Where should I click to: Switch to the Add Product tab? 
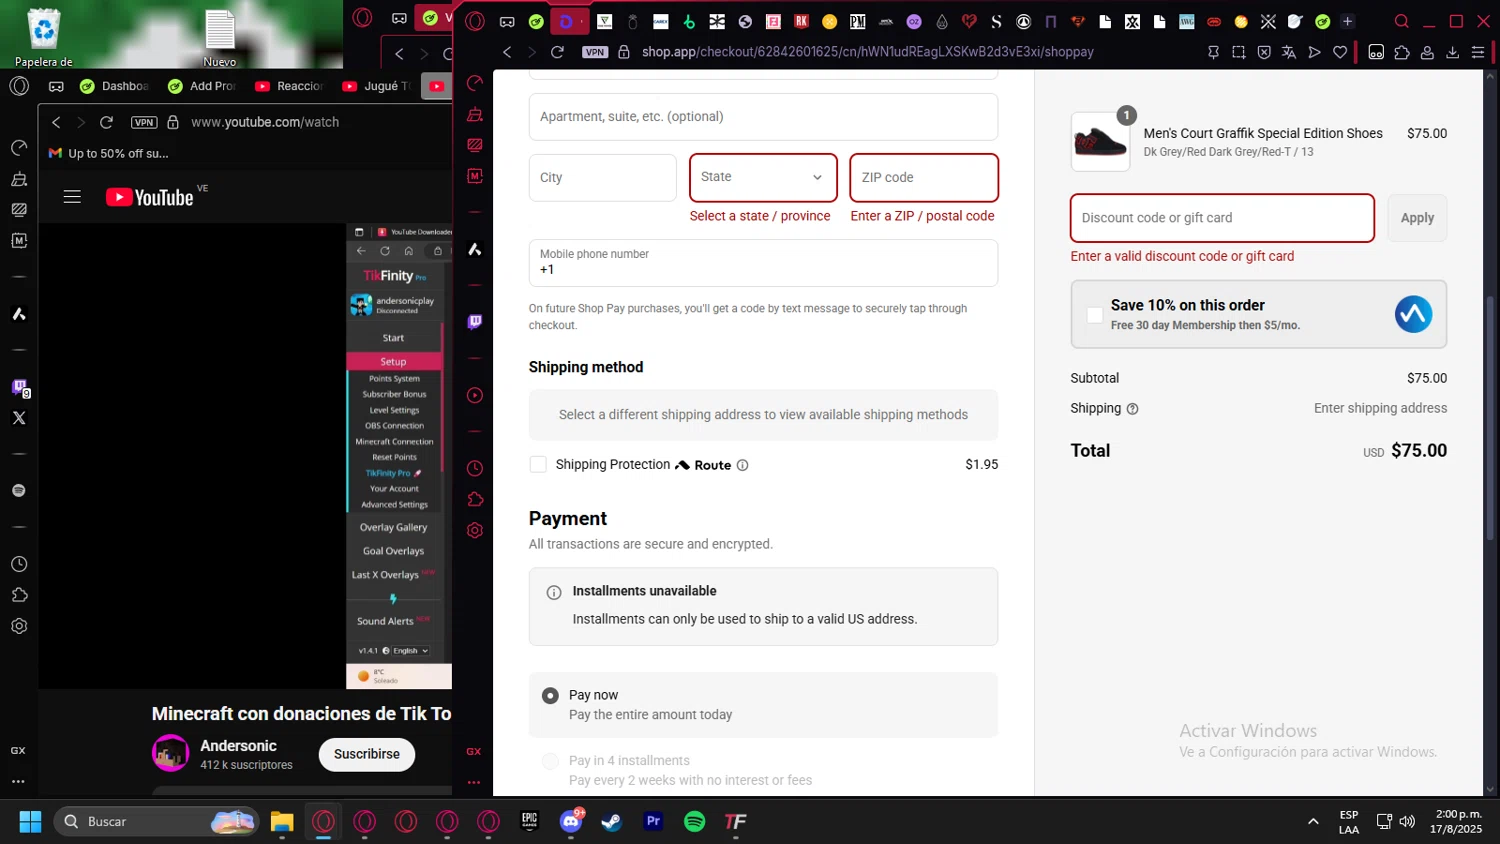pyautogui.click(x=202, y=86)
